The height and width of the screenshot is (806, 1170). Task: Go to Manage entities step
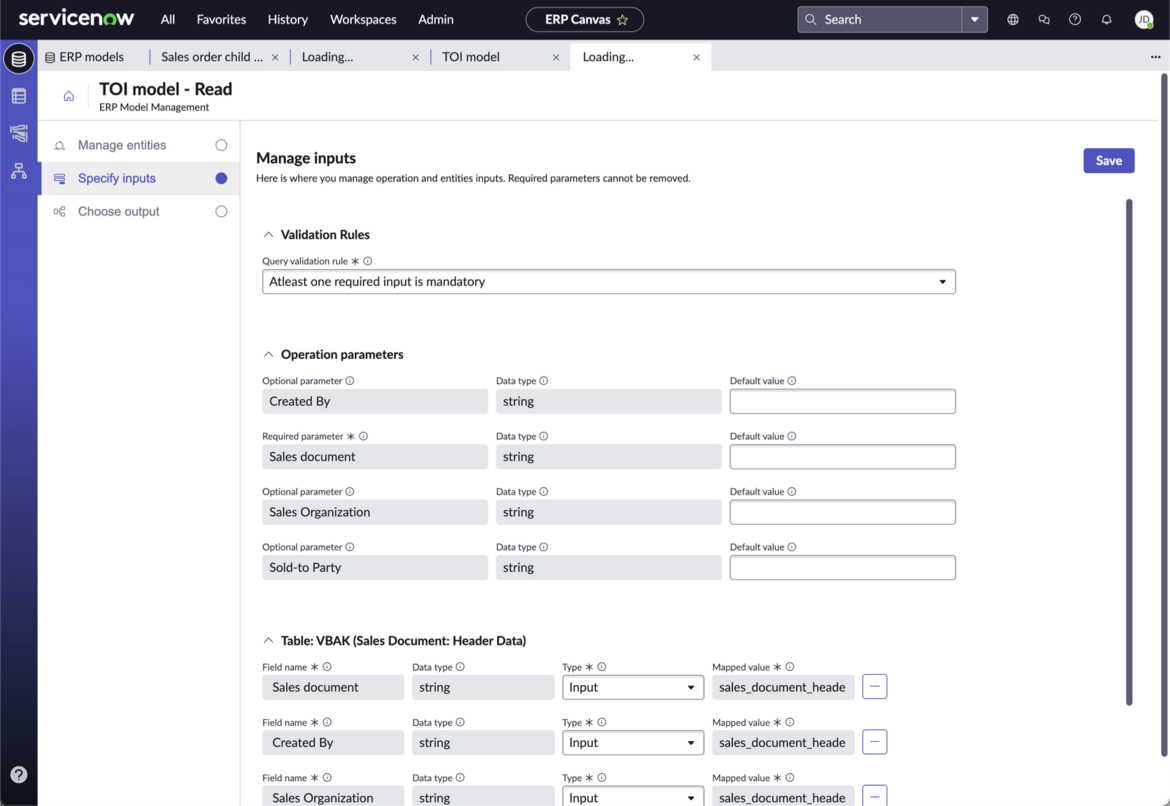139,146
